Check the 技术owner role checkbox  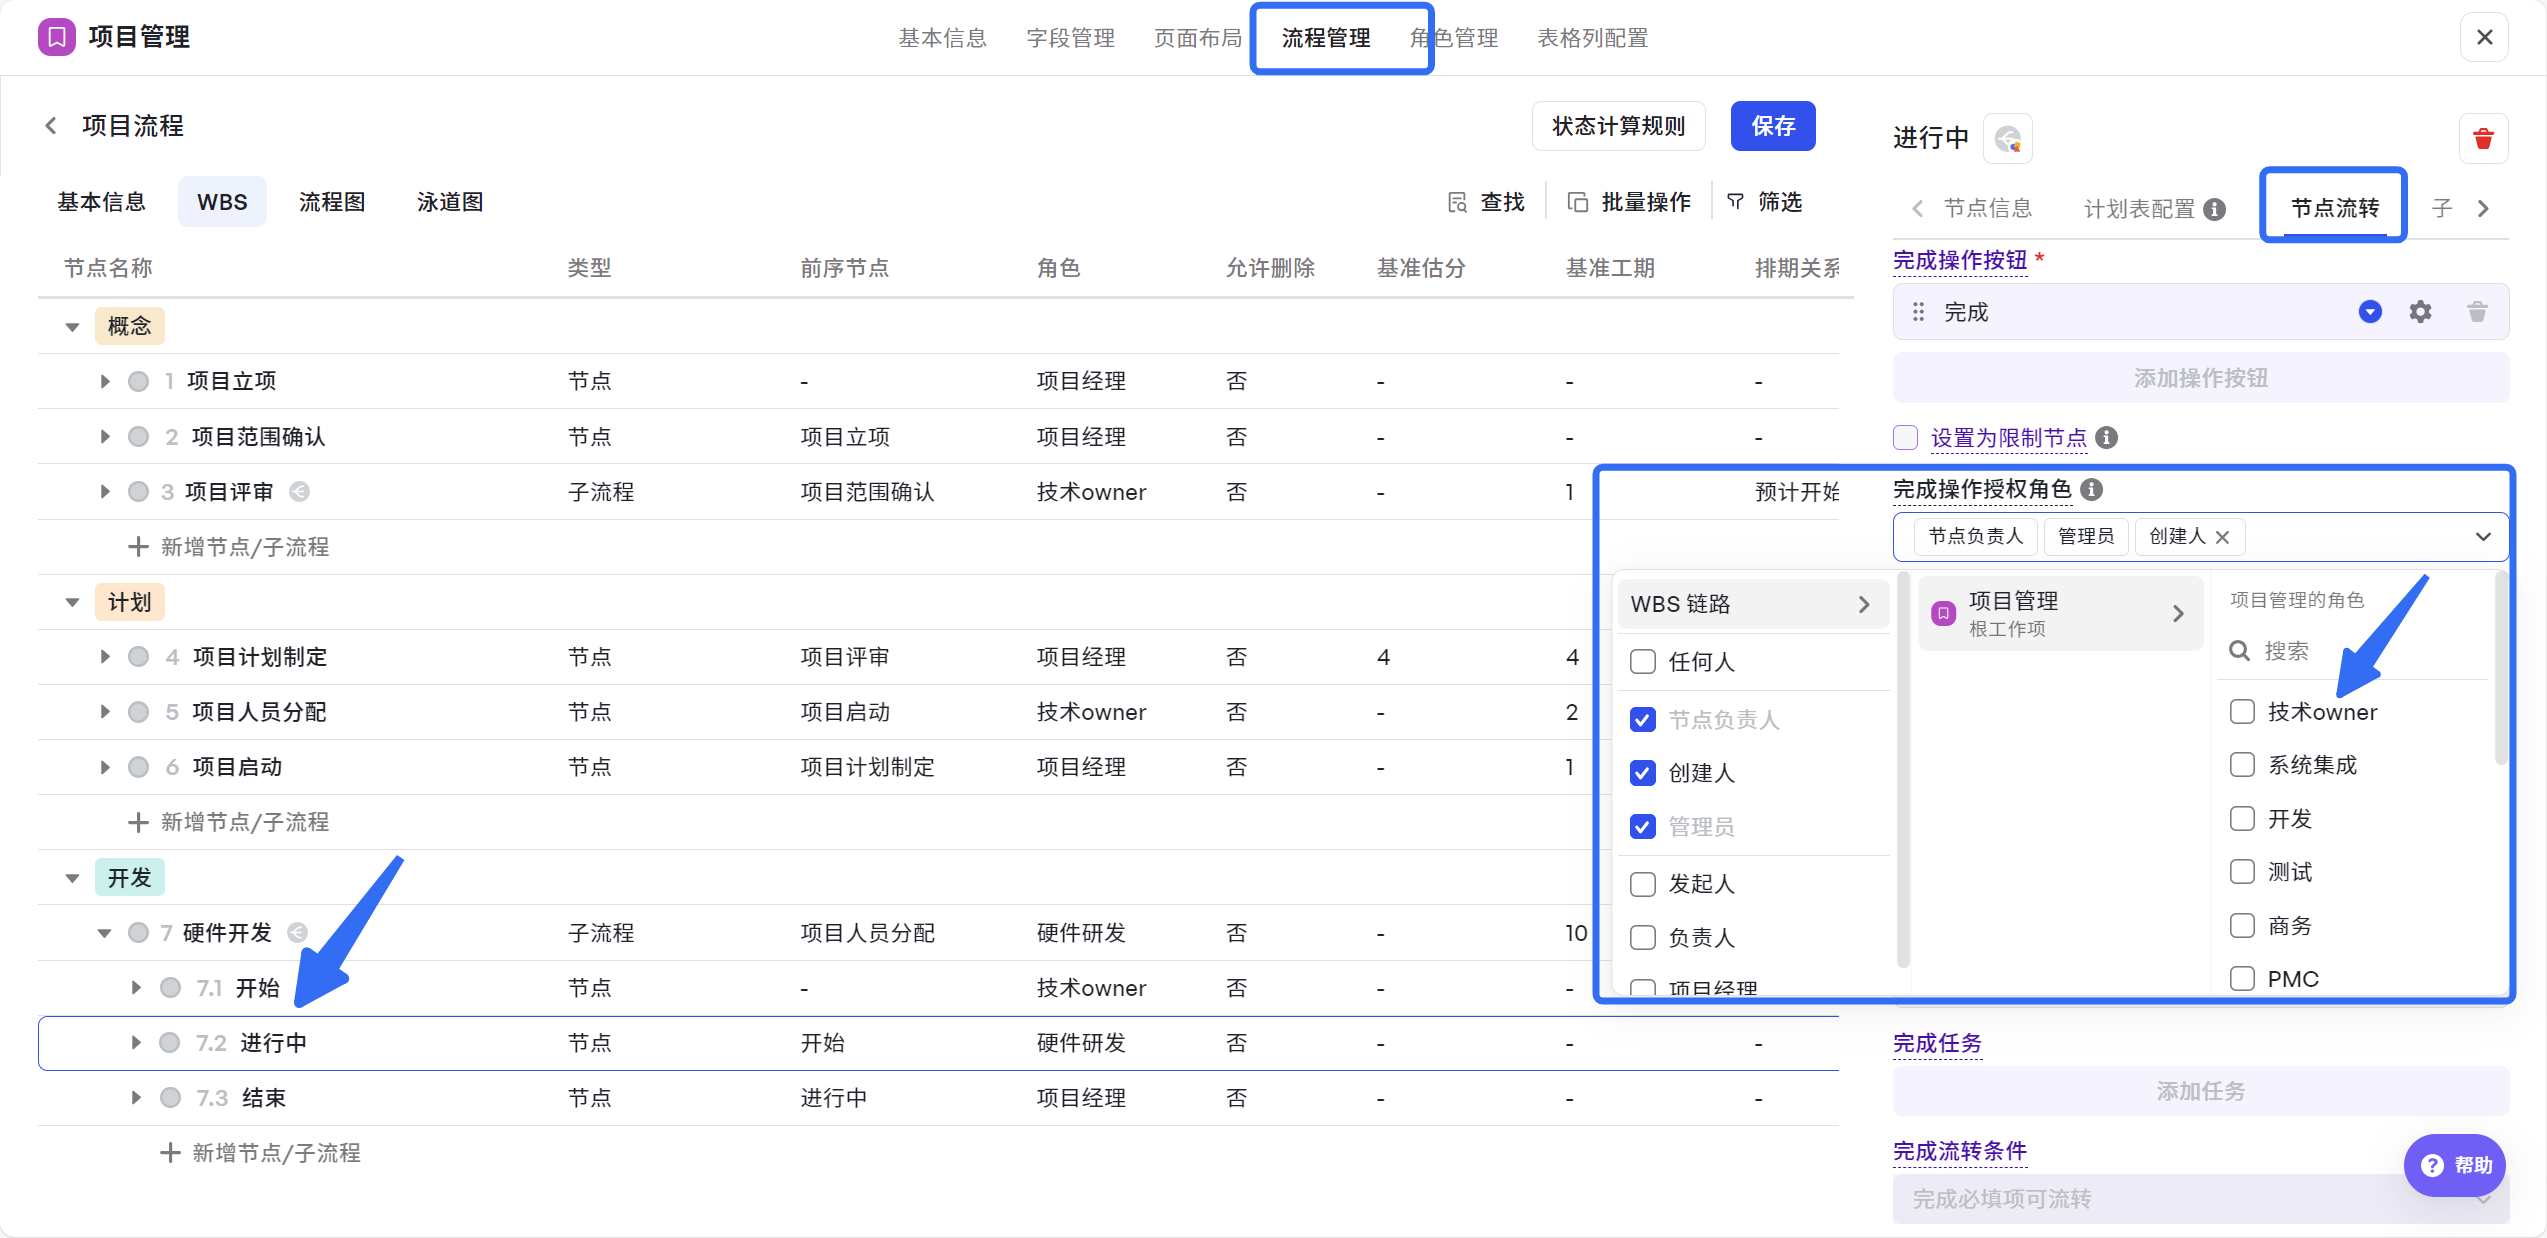[x=2243, y=712]
